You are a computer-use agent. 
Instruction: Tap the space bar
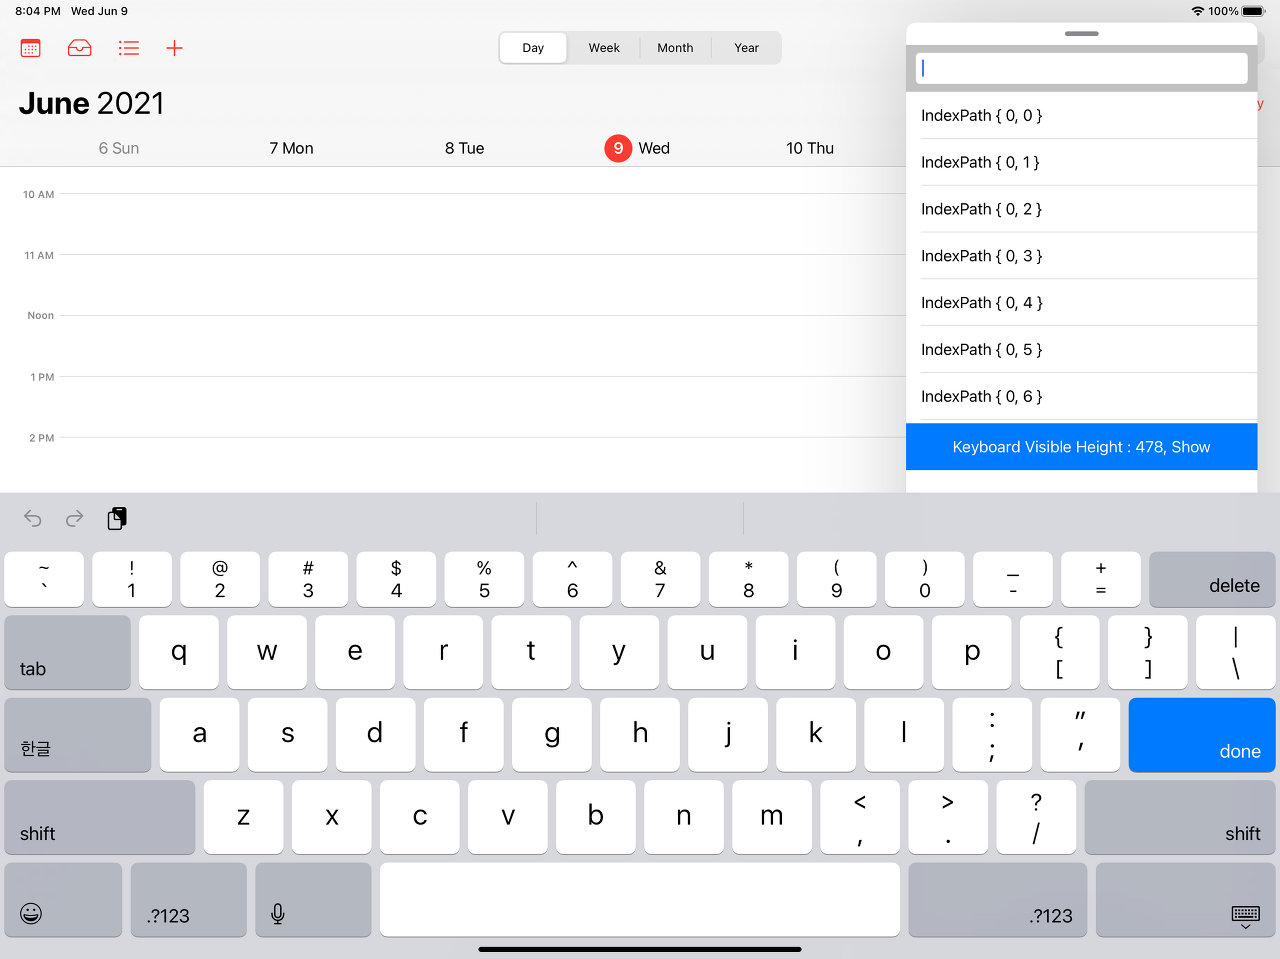640,900
